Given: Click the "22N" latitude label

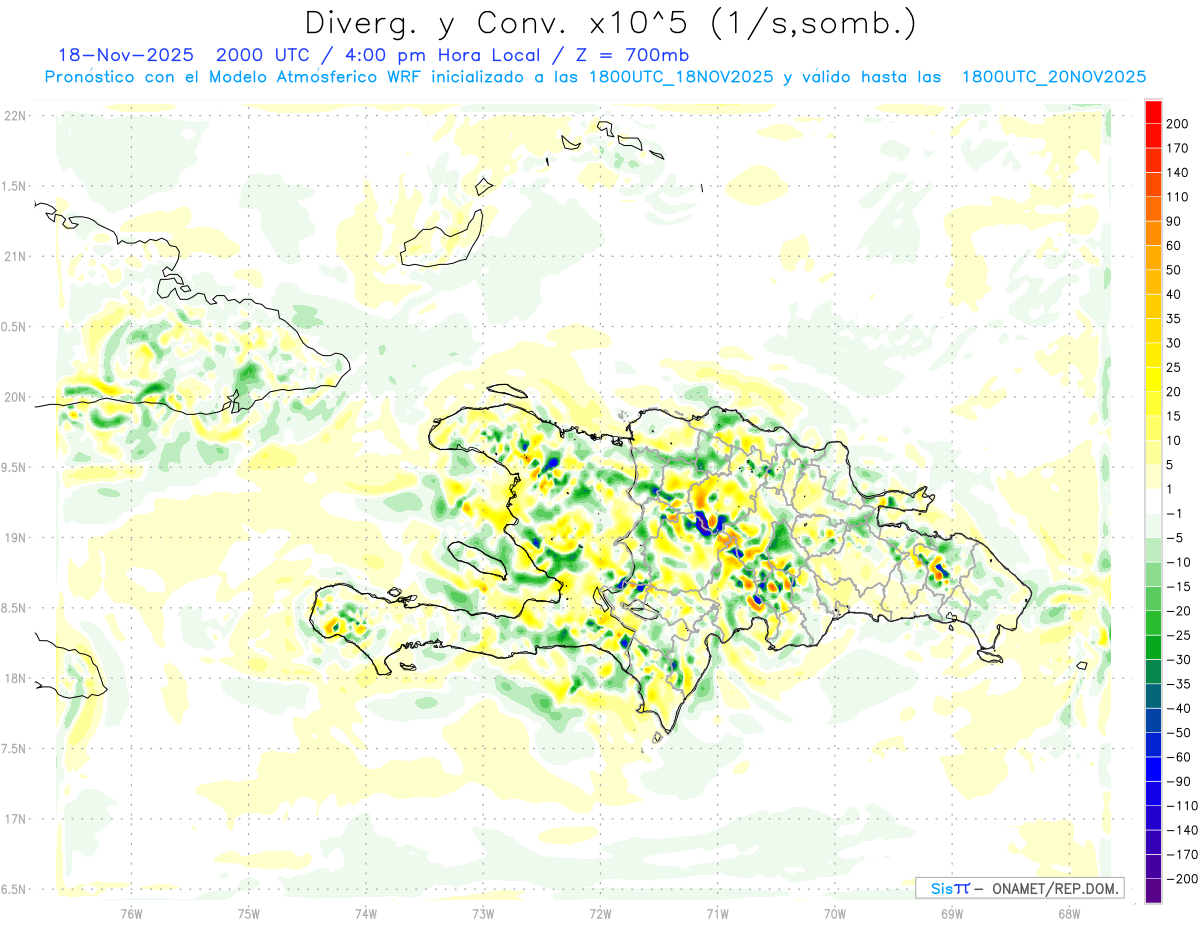Looking at the screenshot, I should (15, 116).
